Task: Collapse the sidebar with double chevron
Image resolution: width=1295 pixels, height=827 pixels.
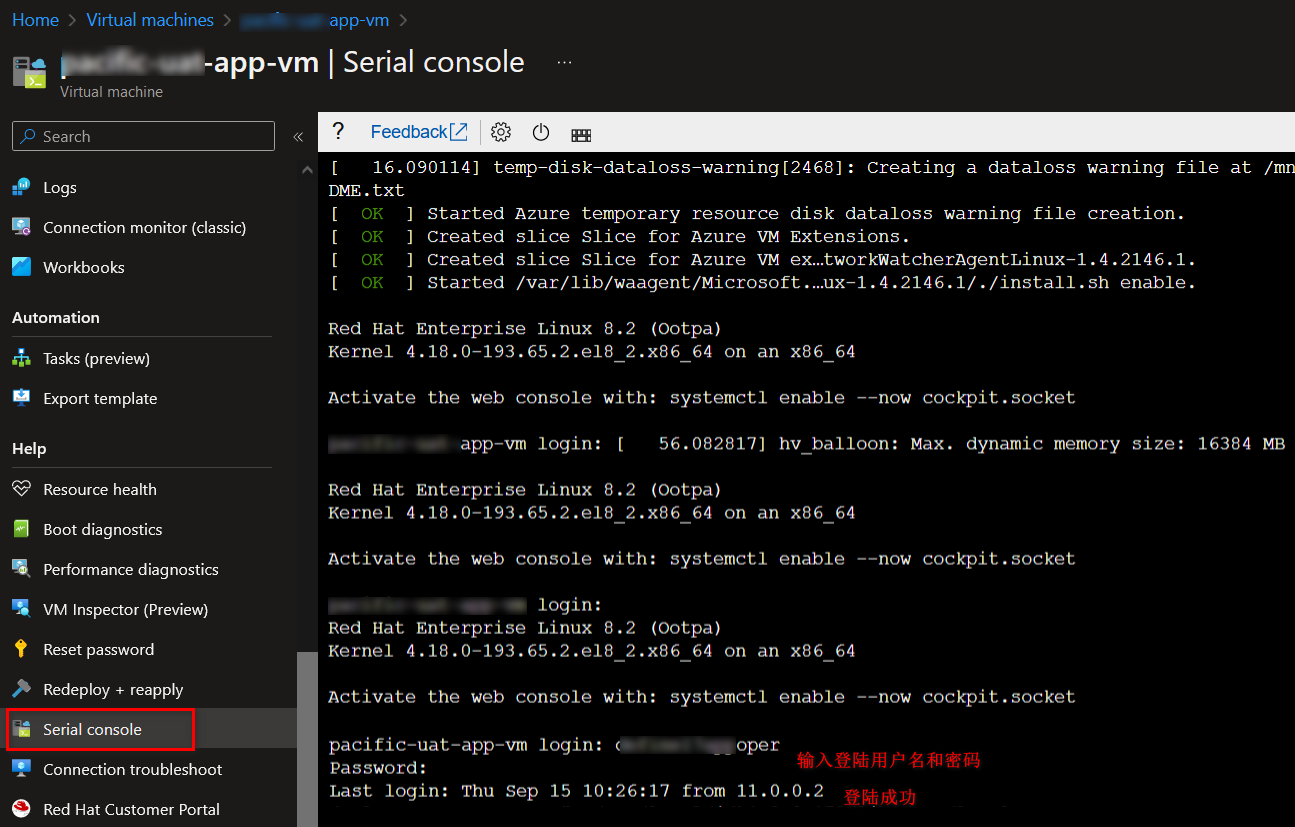Action: 298,137
